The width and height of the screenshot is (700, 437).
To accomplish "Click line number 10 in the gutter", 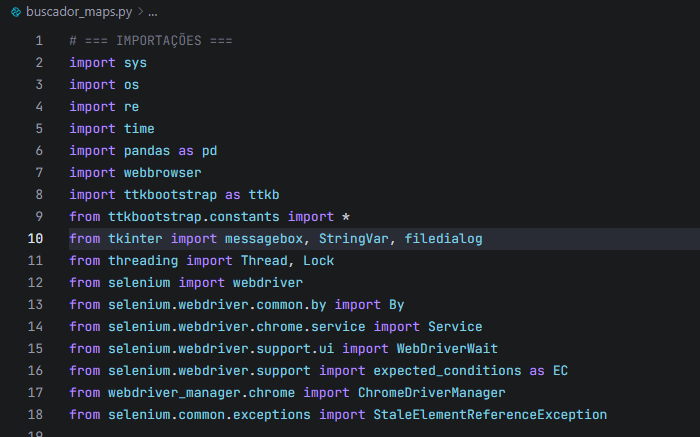I will 35,239.
